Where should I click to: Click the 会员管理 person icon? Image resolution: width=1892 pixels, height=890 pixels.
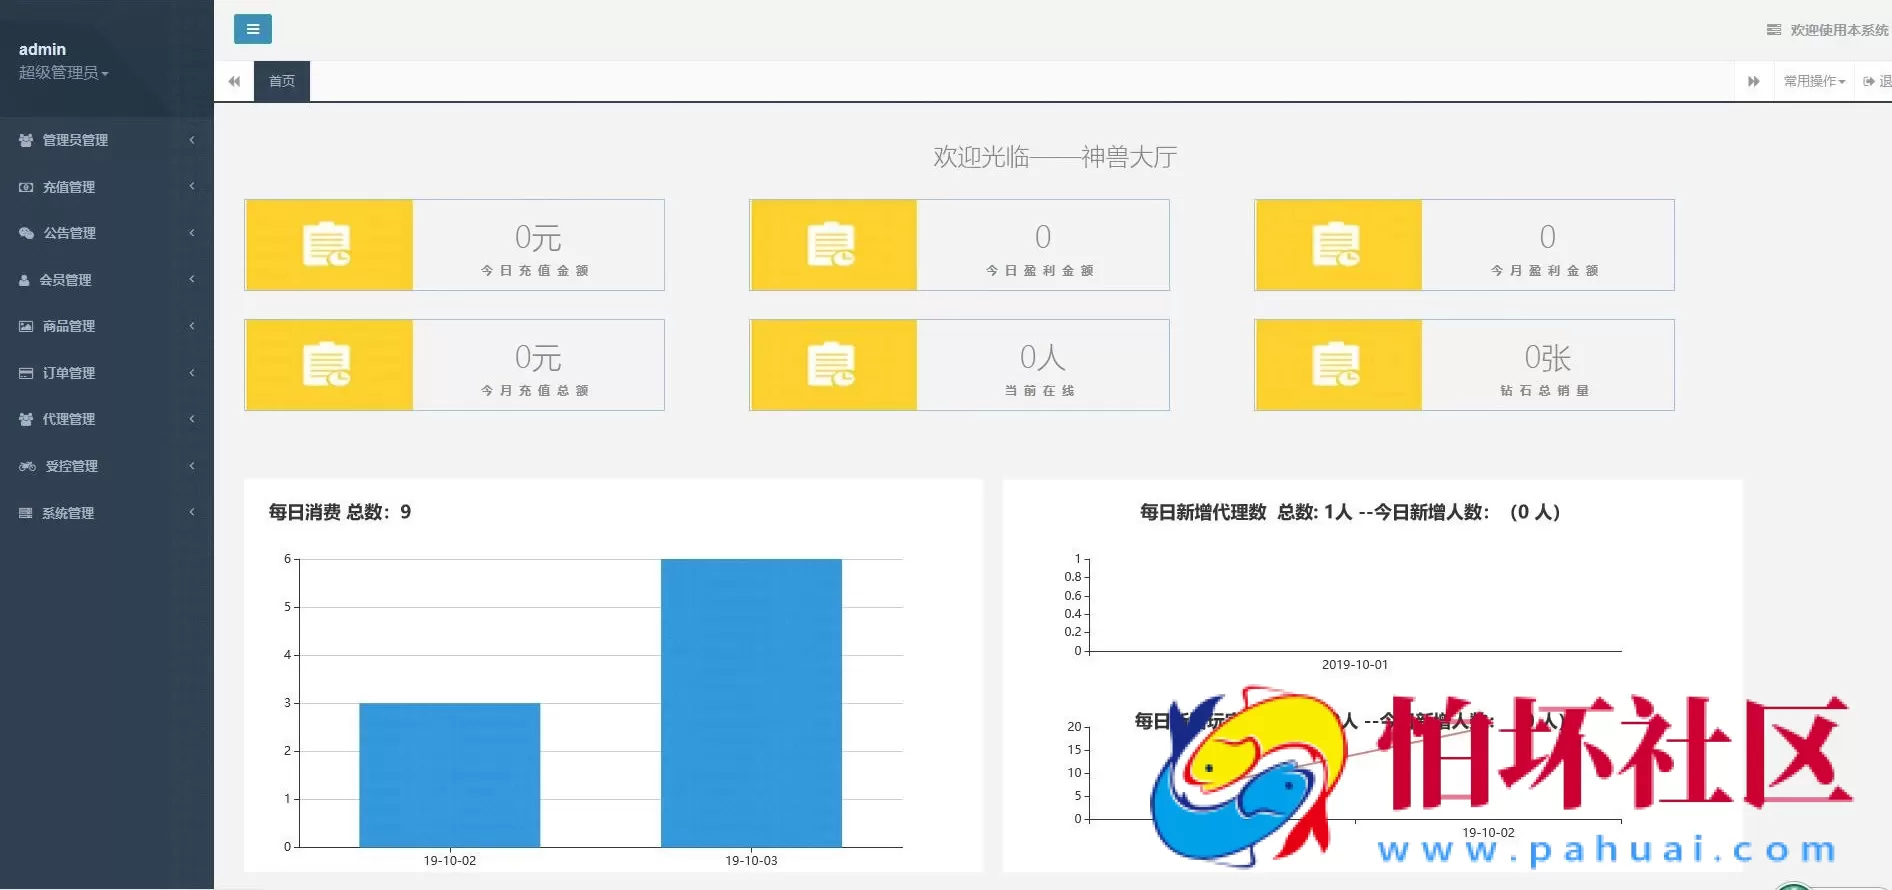[24, 280]
